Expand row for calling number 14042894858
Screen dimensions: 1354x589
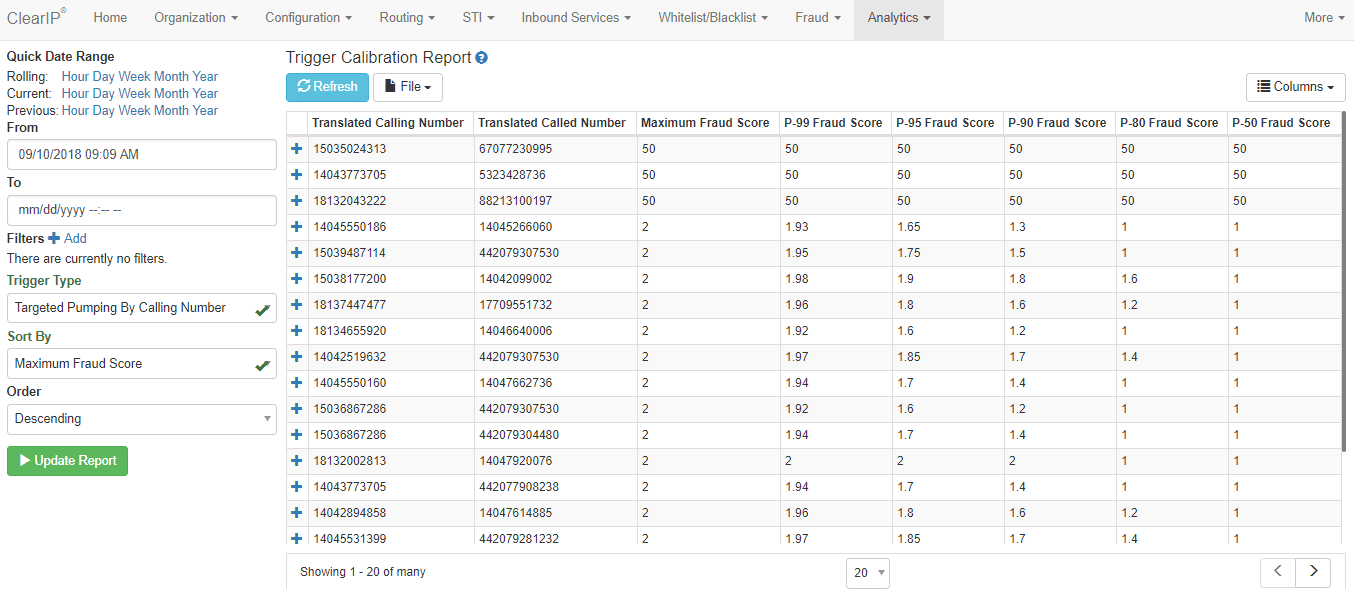click(x=296, y=513)
